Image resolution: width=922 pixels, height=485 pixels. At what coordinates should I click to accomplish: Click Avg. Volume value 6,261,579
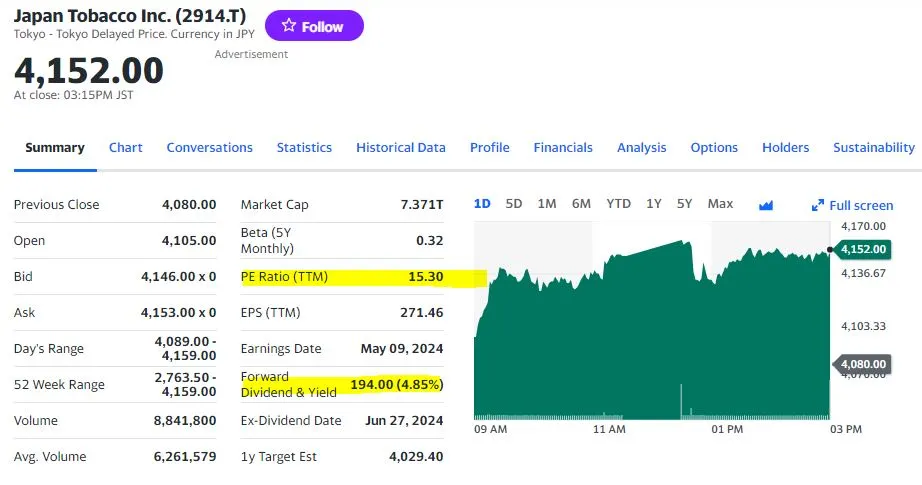[x=185, y=456]
